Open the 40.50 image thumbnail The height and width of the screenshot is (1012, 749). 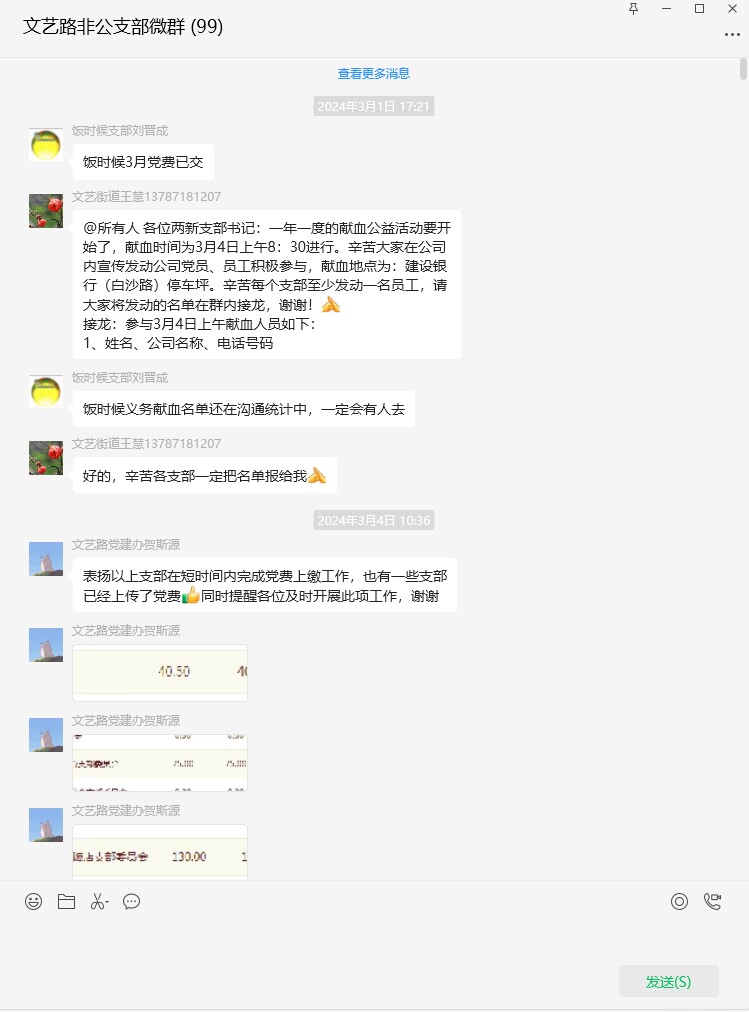(160, 673)
